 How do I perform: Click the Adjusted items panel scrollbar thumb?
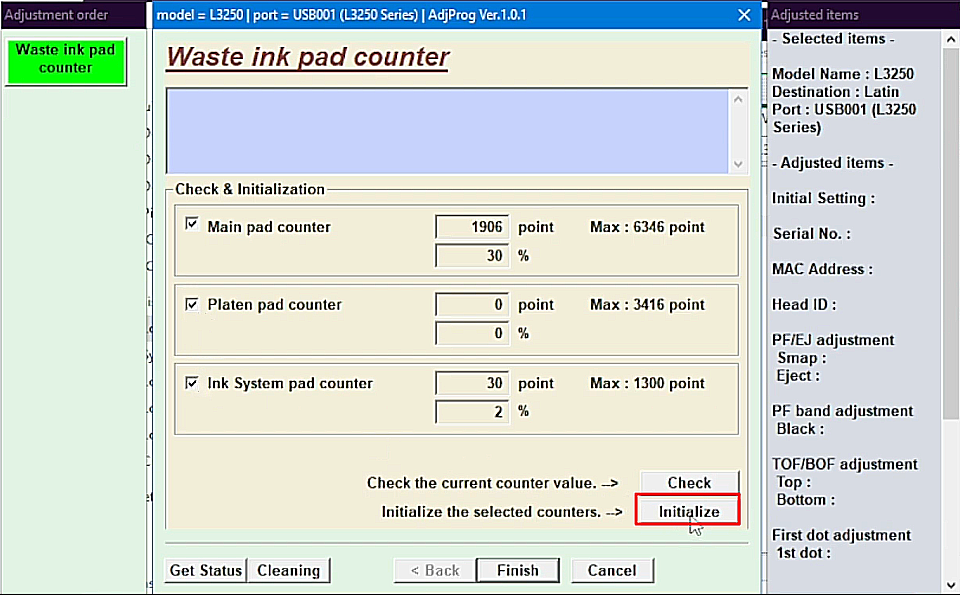click(950, 234)
